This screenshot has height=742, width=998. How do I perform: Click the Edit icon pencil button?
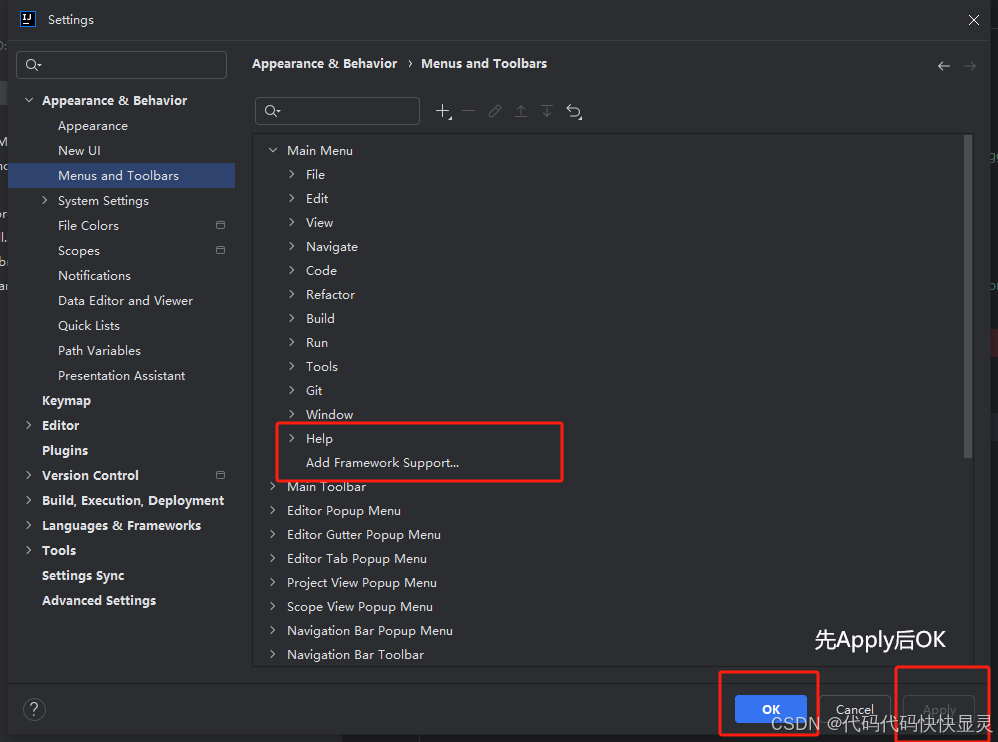[495, 111]
